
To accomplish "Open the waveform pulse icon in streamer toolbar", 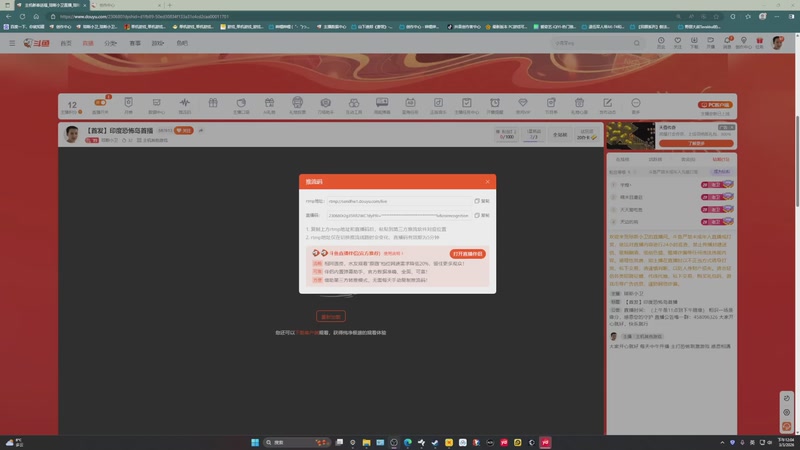I will [x=185, y=103].
